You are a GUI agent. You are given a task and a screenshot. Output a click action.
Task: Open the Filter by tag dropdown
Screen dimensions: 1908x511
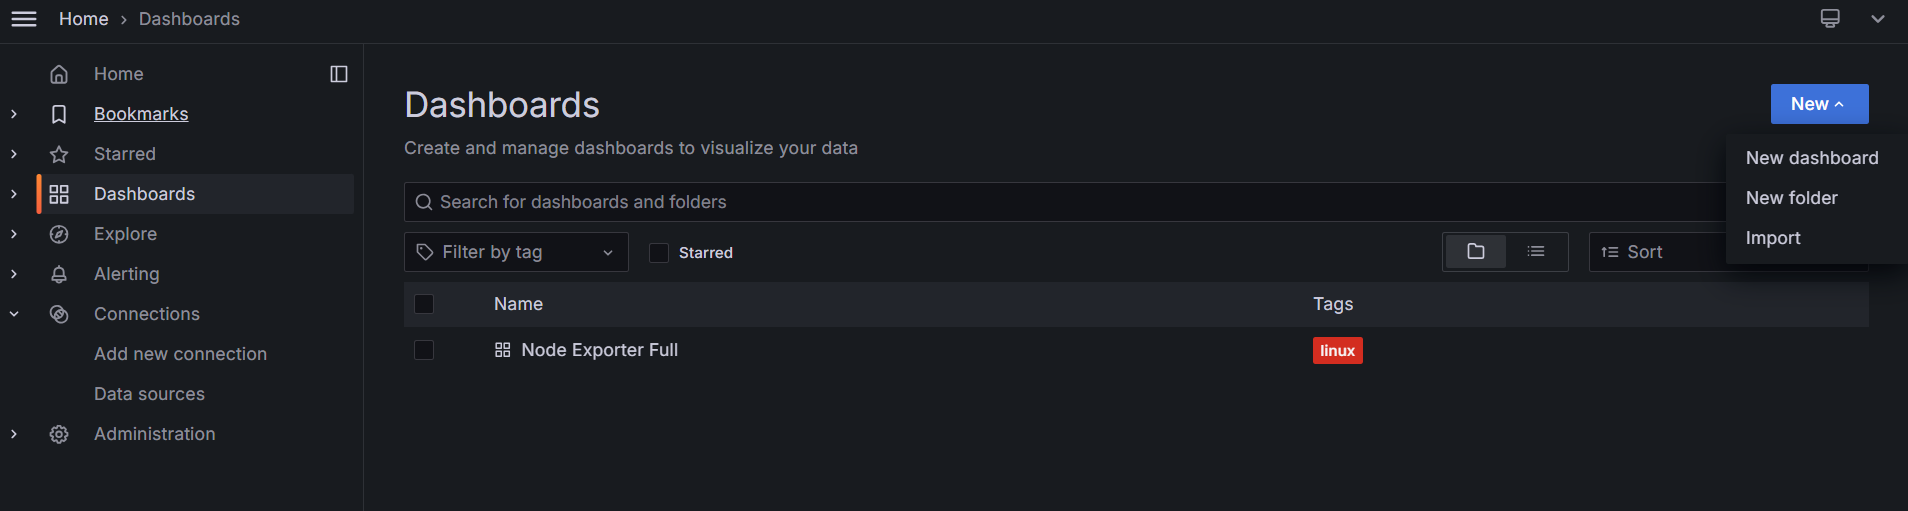pos(516,252)
